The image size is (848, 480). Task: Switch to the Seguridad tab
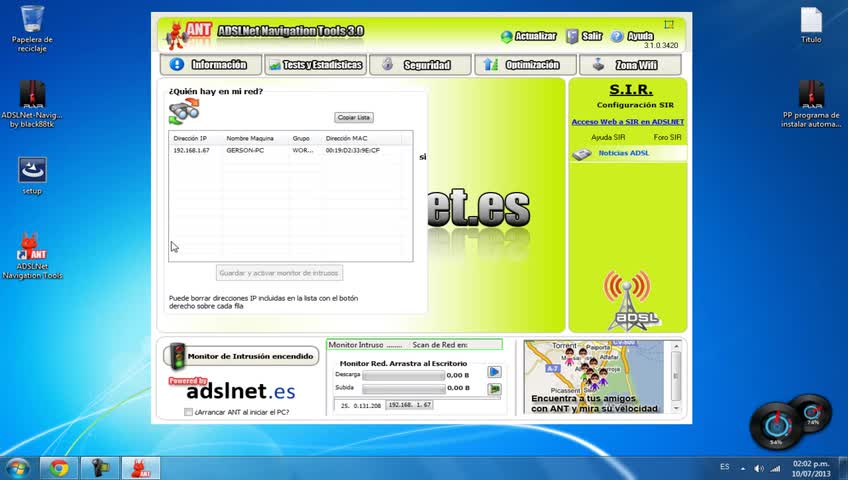420,65
